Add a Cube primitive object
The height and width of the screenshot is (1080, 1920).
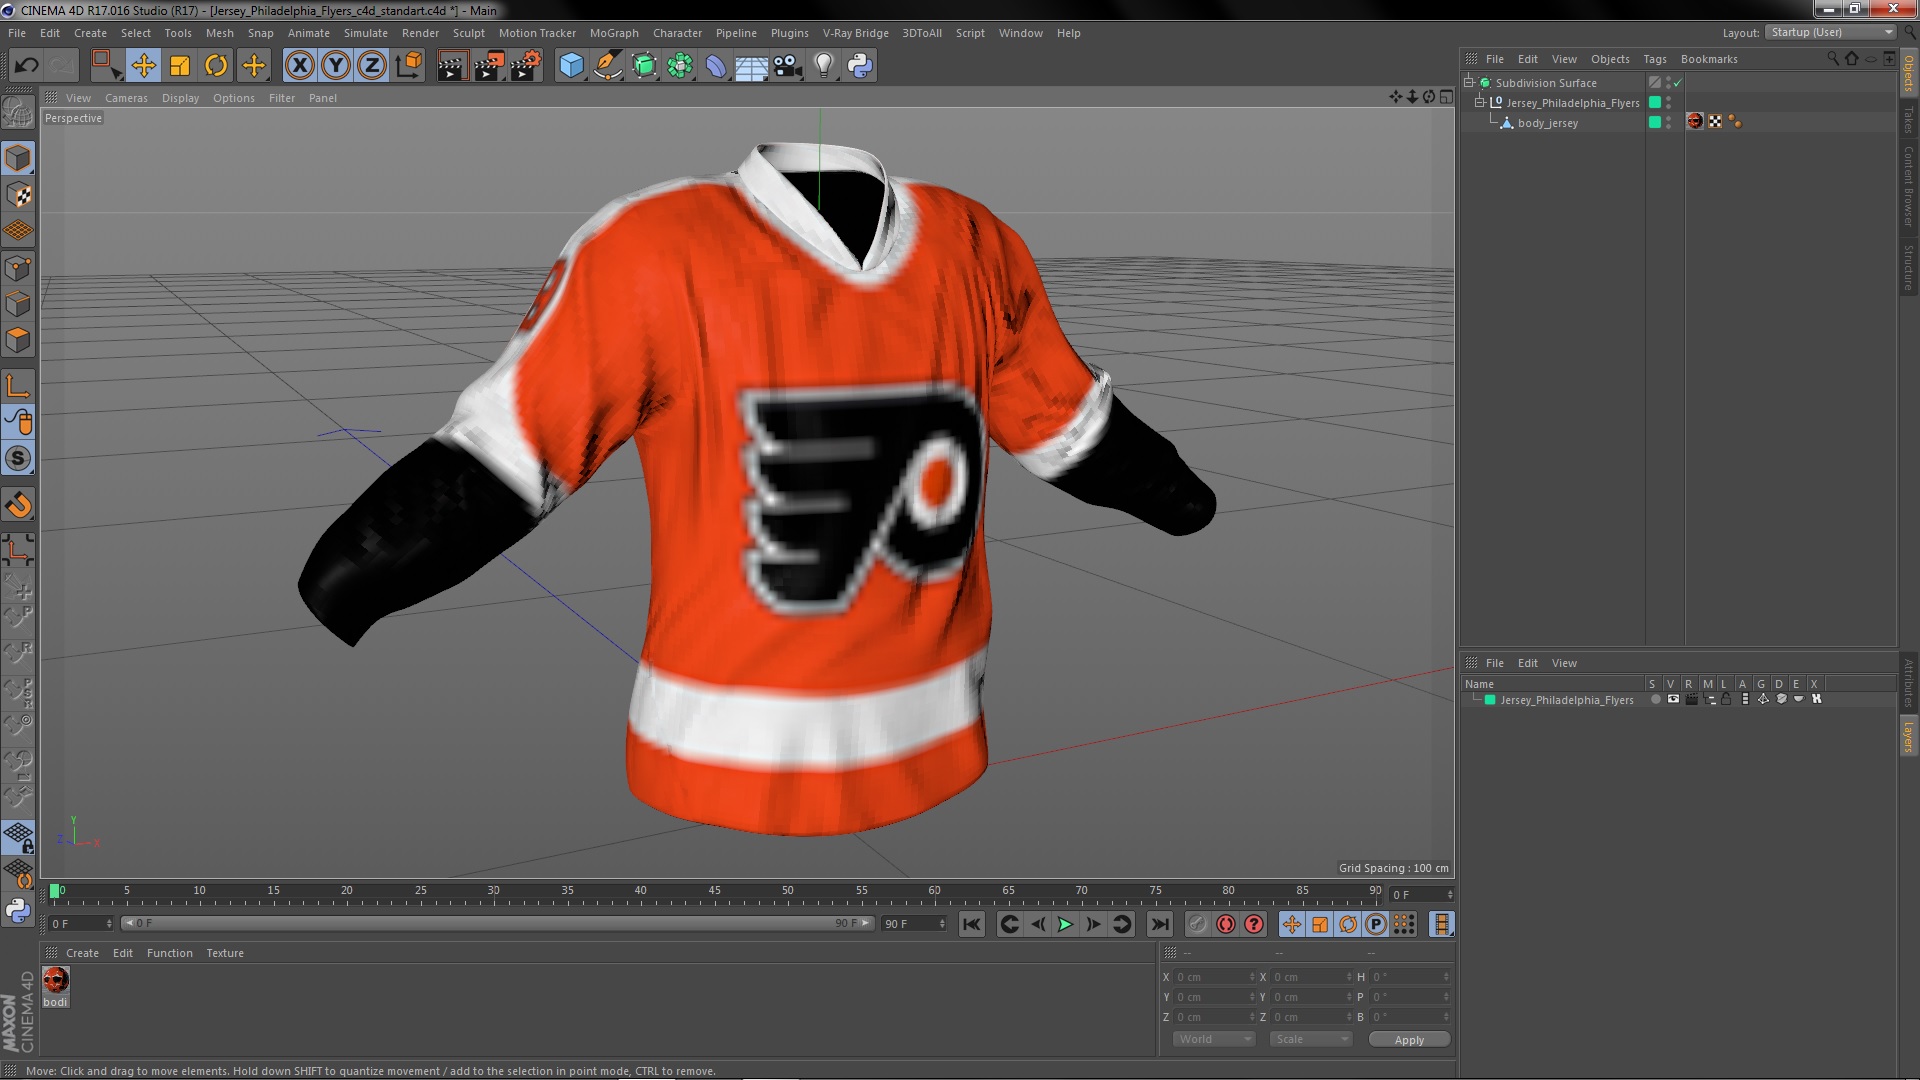[x=571, y=66]
